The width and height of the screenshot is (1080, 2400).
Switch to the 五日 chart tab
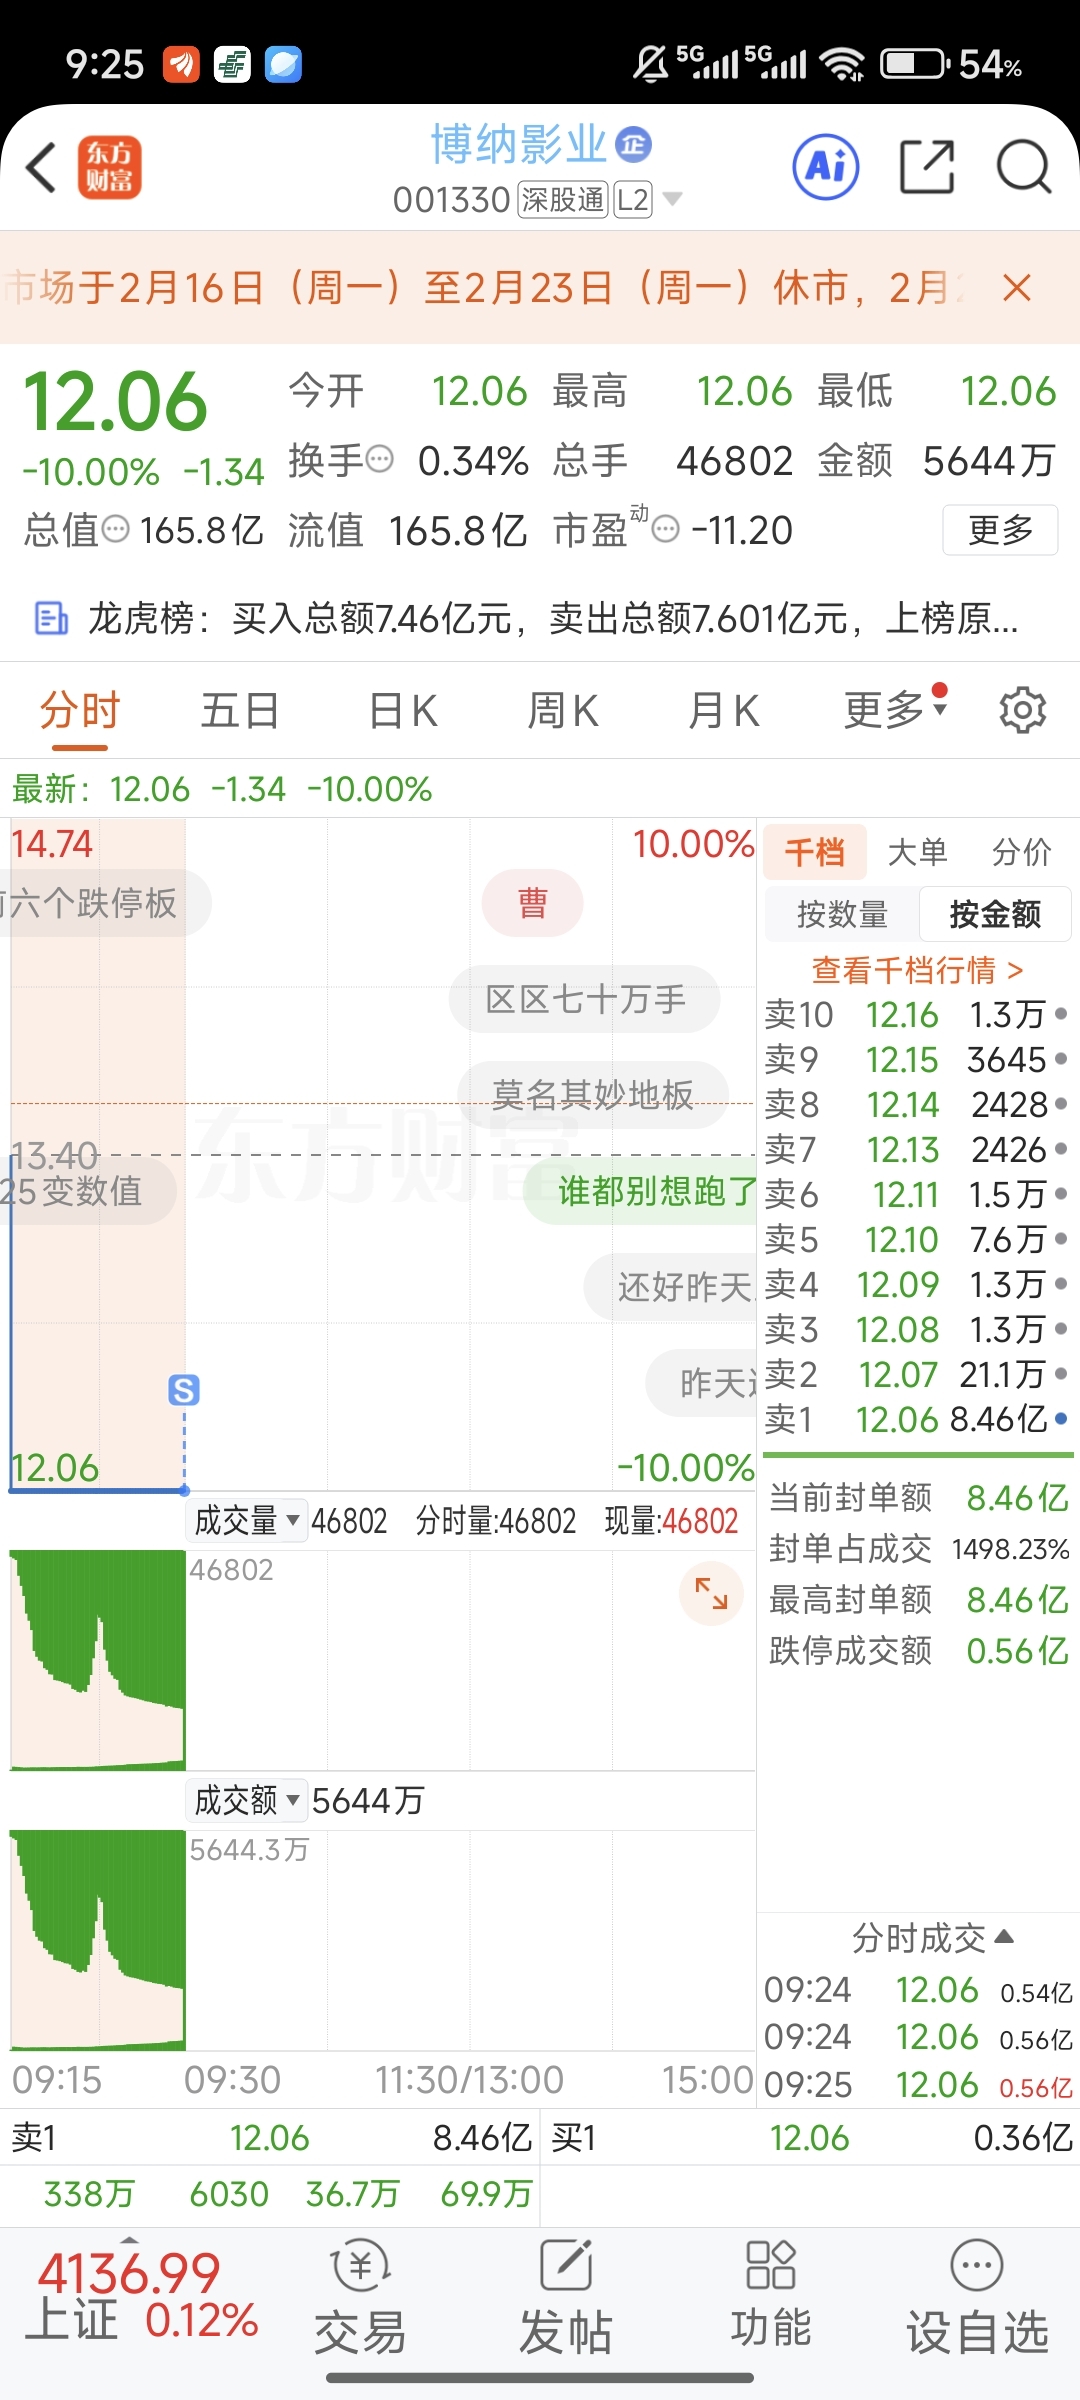(x=240, y=711)
